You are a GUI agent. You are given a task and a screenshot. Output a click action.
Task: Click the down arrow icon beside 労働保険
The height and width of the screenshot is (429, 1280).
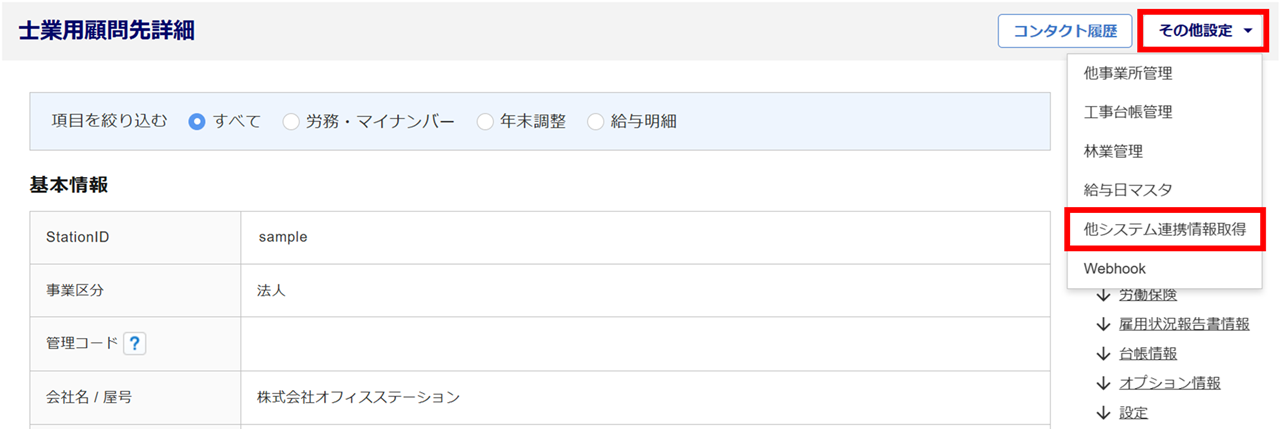1103,295
